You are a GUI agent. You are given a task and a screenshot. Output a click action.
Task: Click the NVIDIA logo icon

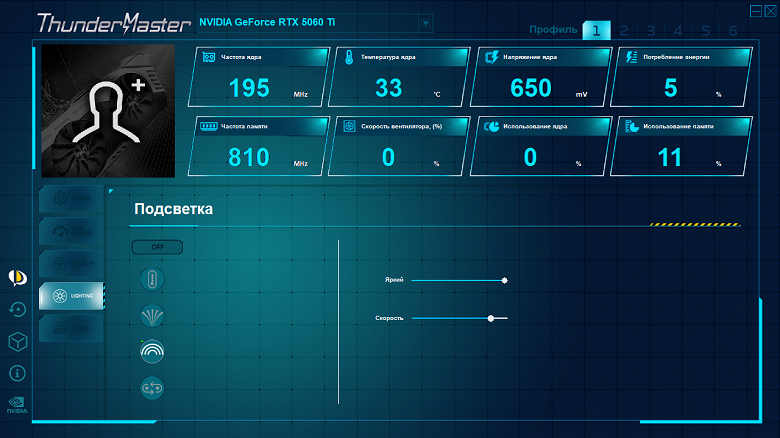pyautogui.click(x=17, y=405)
